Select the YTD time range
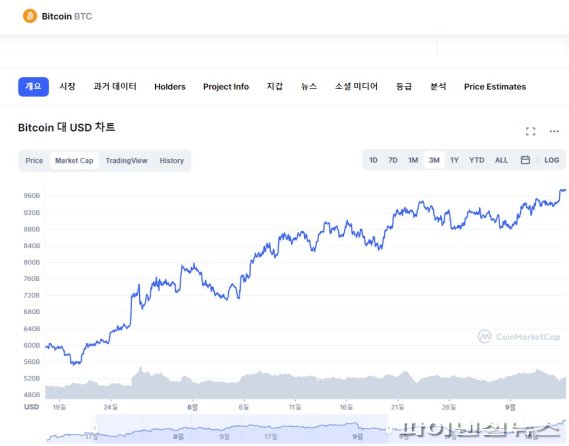 pyautogui.click(x=476, y=160)
